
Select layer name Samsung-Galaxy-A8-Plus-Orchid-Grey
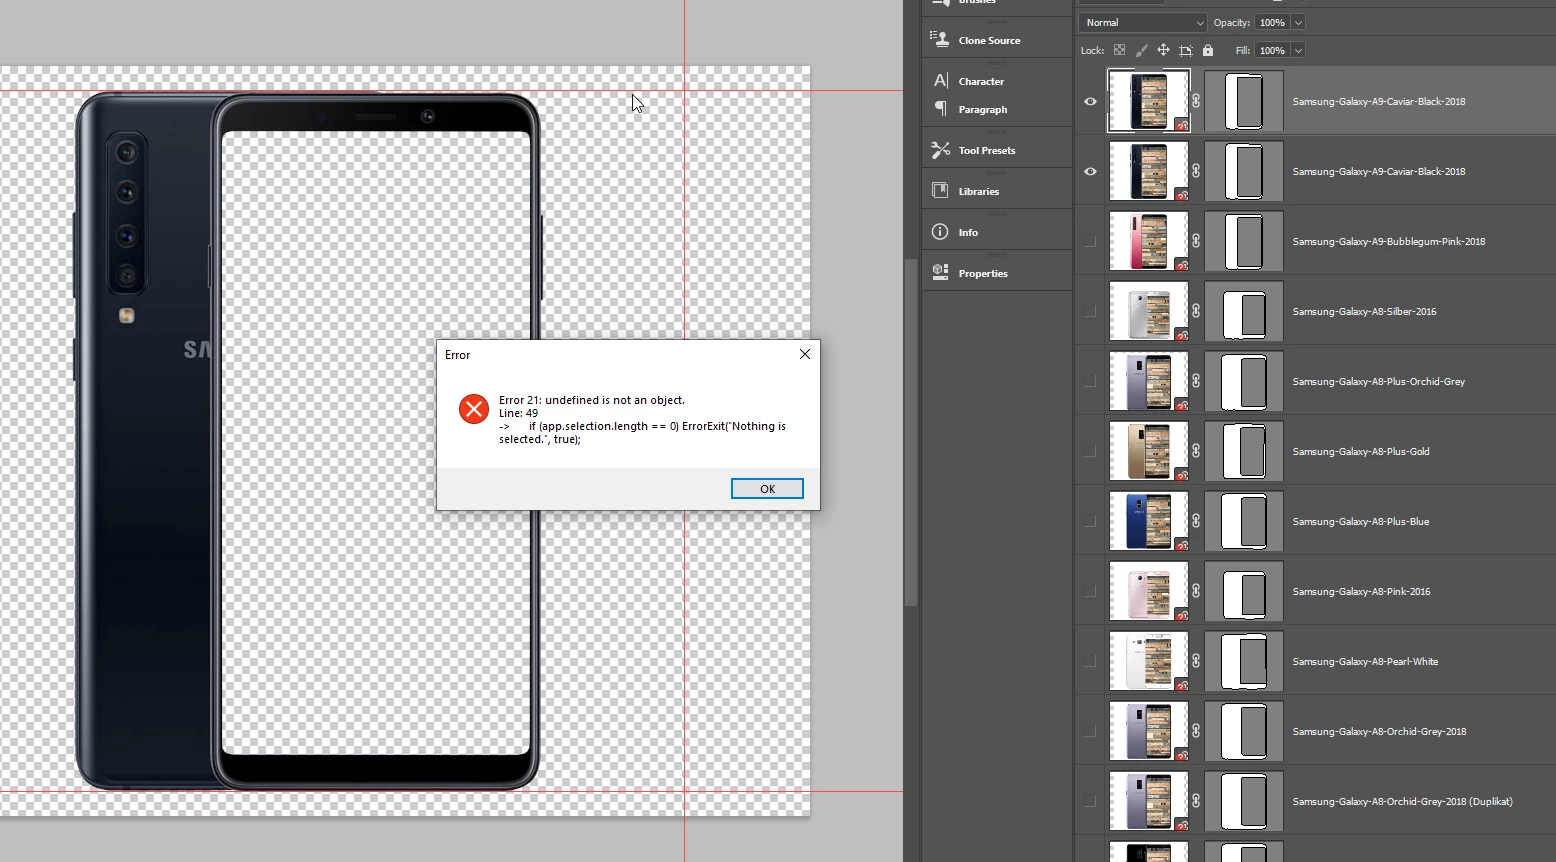click(x=1378, y=381)
